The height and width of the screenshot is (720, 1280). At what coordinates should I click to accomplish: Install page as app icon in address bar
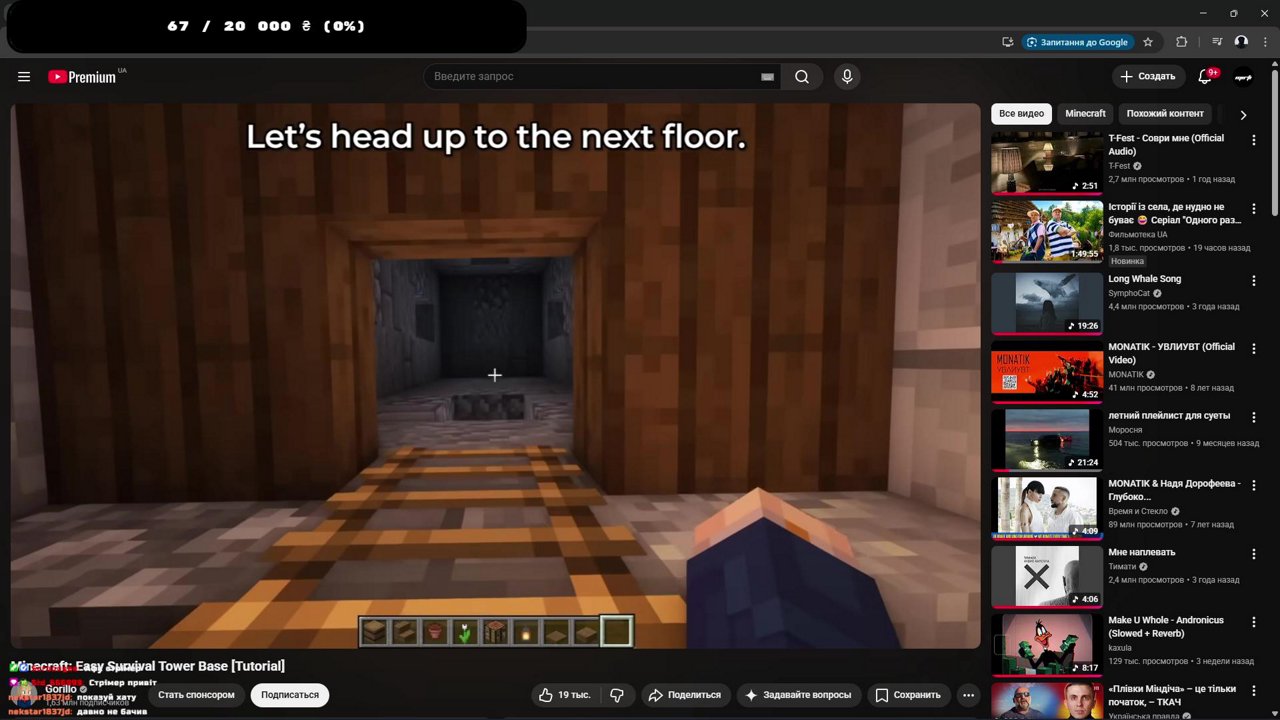click(x=1008, y=42)
